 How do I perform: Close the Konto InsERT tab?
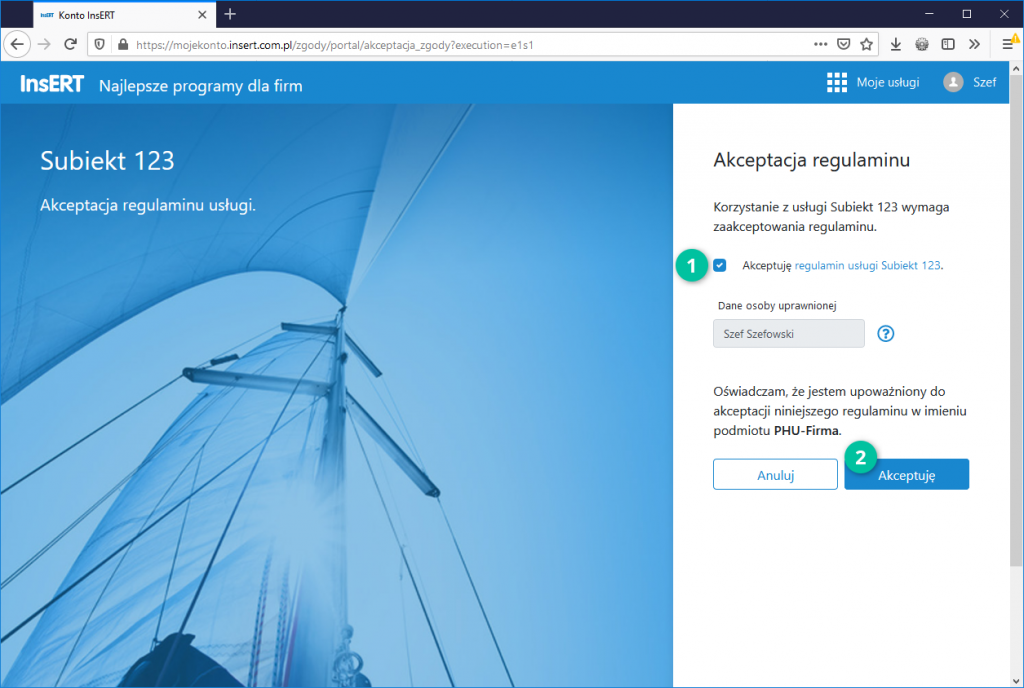coord(202,14)
